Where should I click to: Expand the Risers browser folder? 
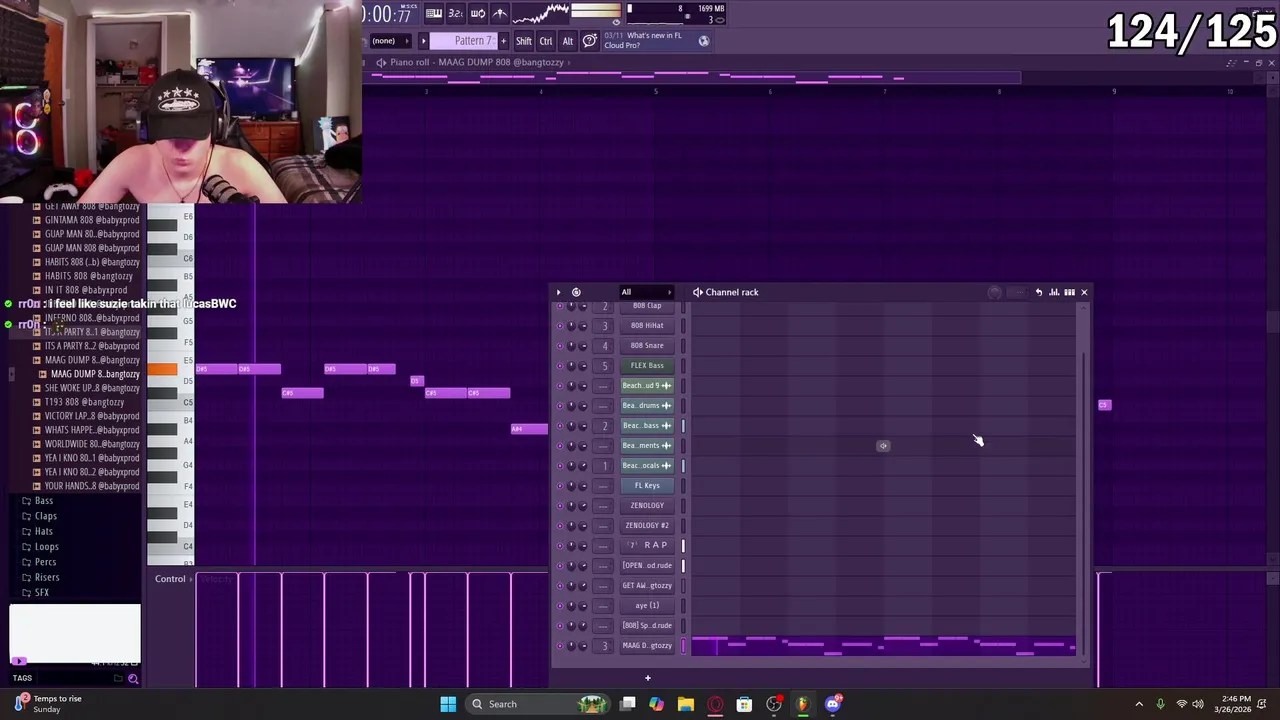(46, 577)
